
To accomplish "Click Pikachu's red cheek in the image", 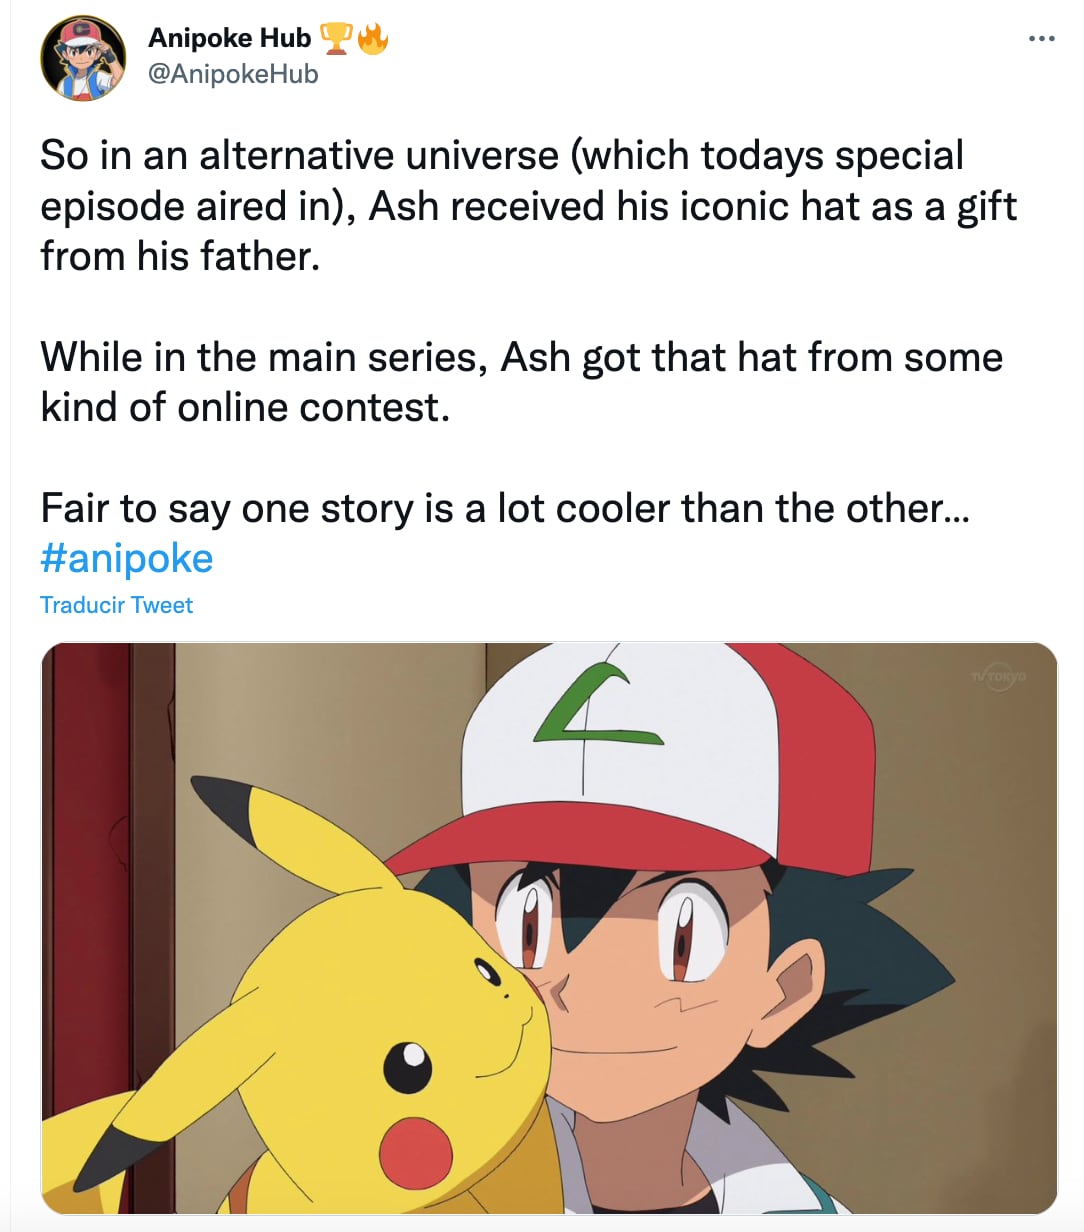I will coord(416,1151).
